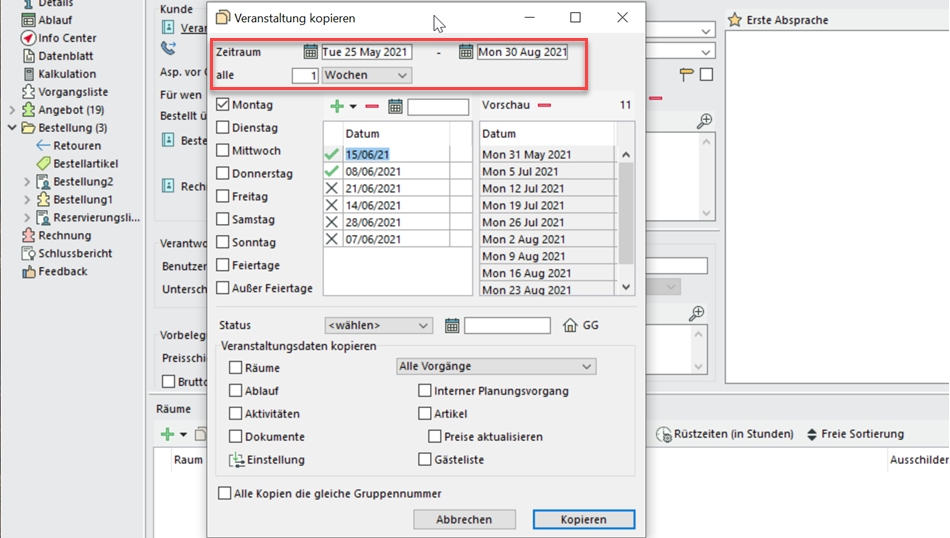Click the Abbrechen button
Viewport: 950px width, 538px height.
pyautogui.click(x=464, y=519)
